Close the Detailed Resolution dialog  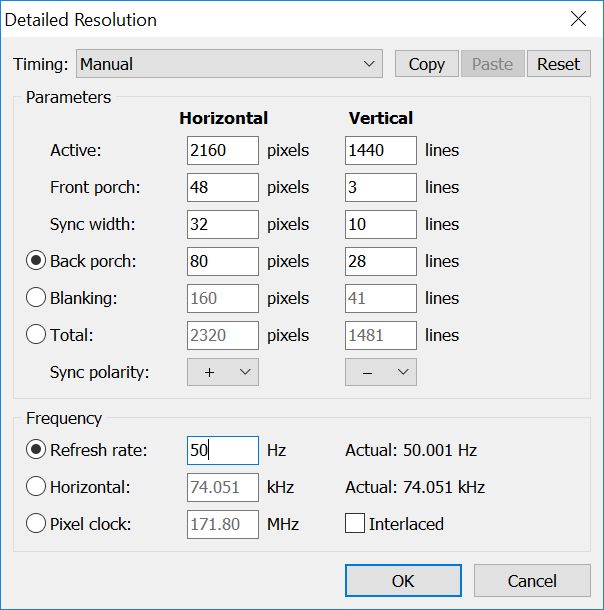(577, 19)
